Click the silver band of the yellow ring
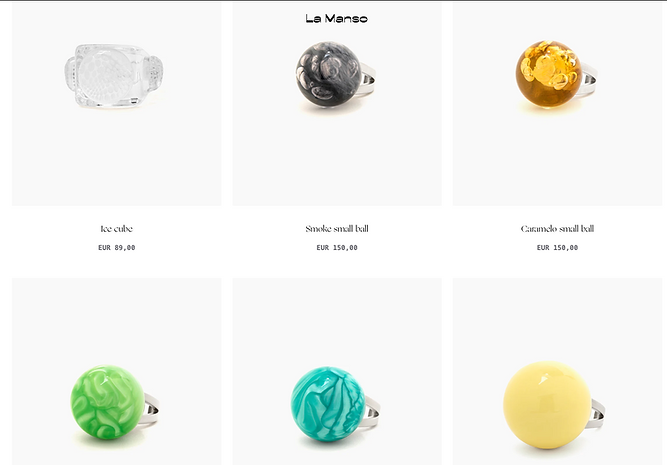Viewport: 667px width, 465px height. click(596, 414)
